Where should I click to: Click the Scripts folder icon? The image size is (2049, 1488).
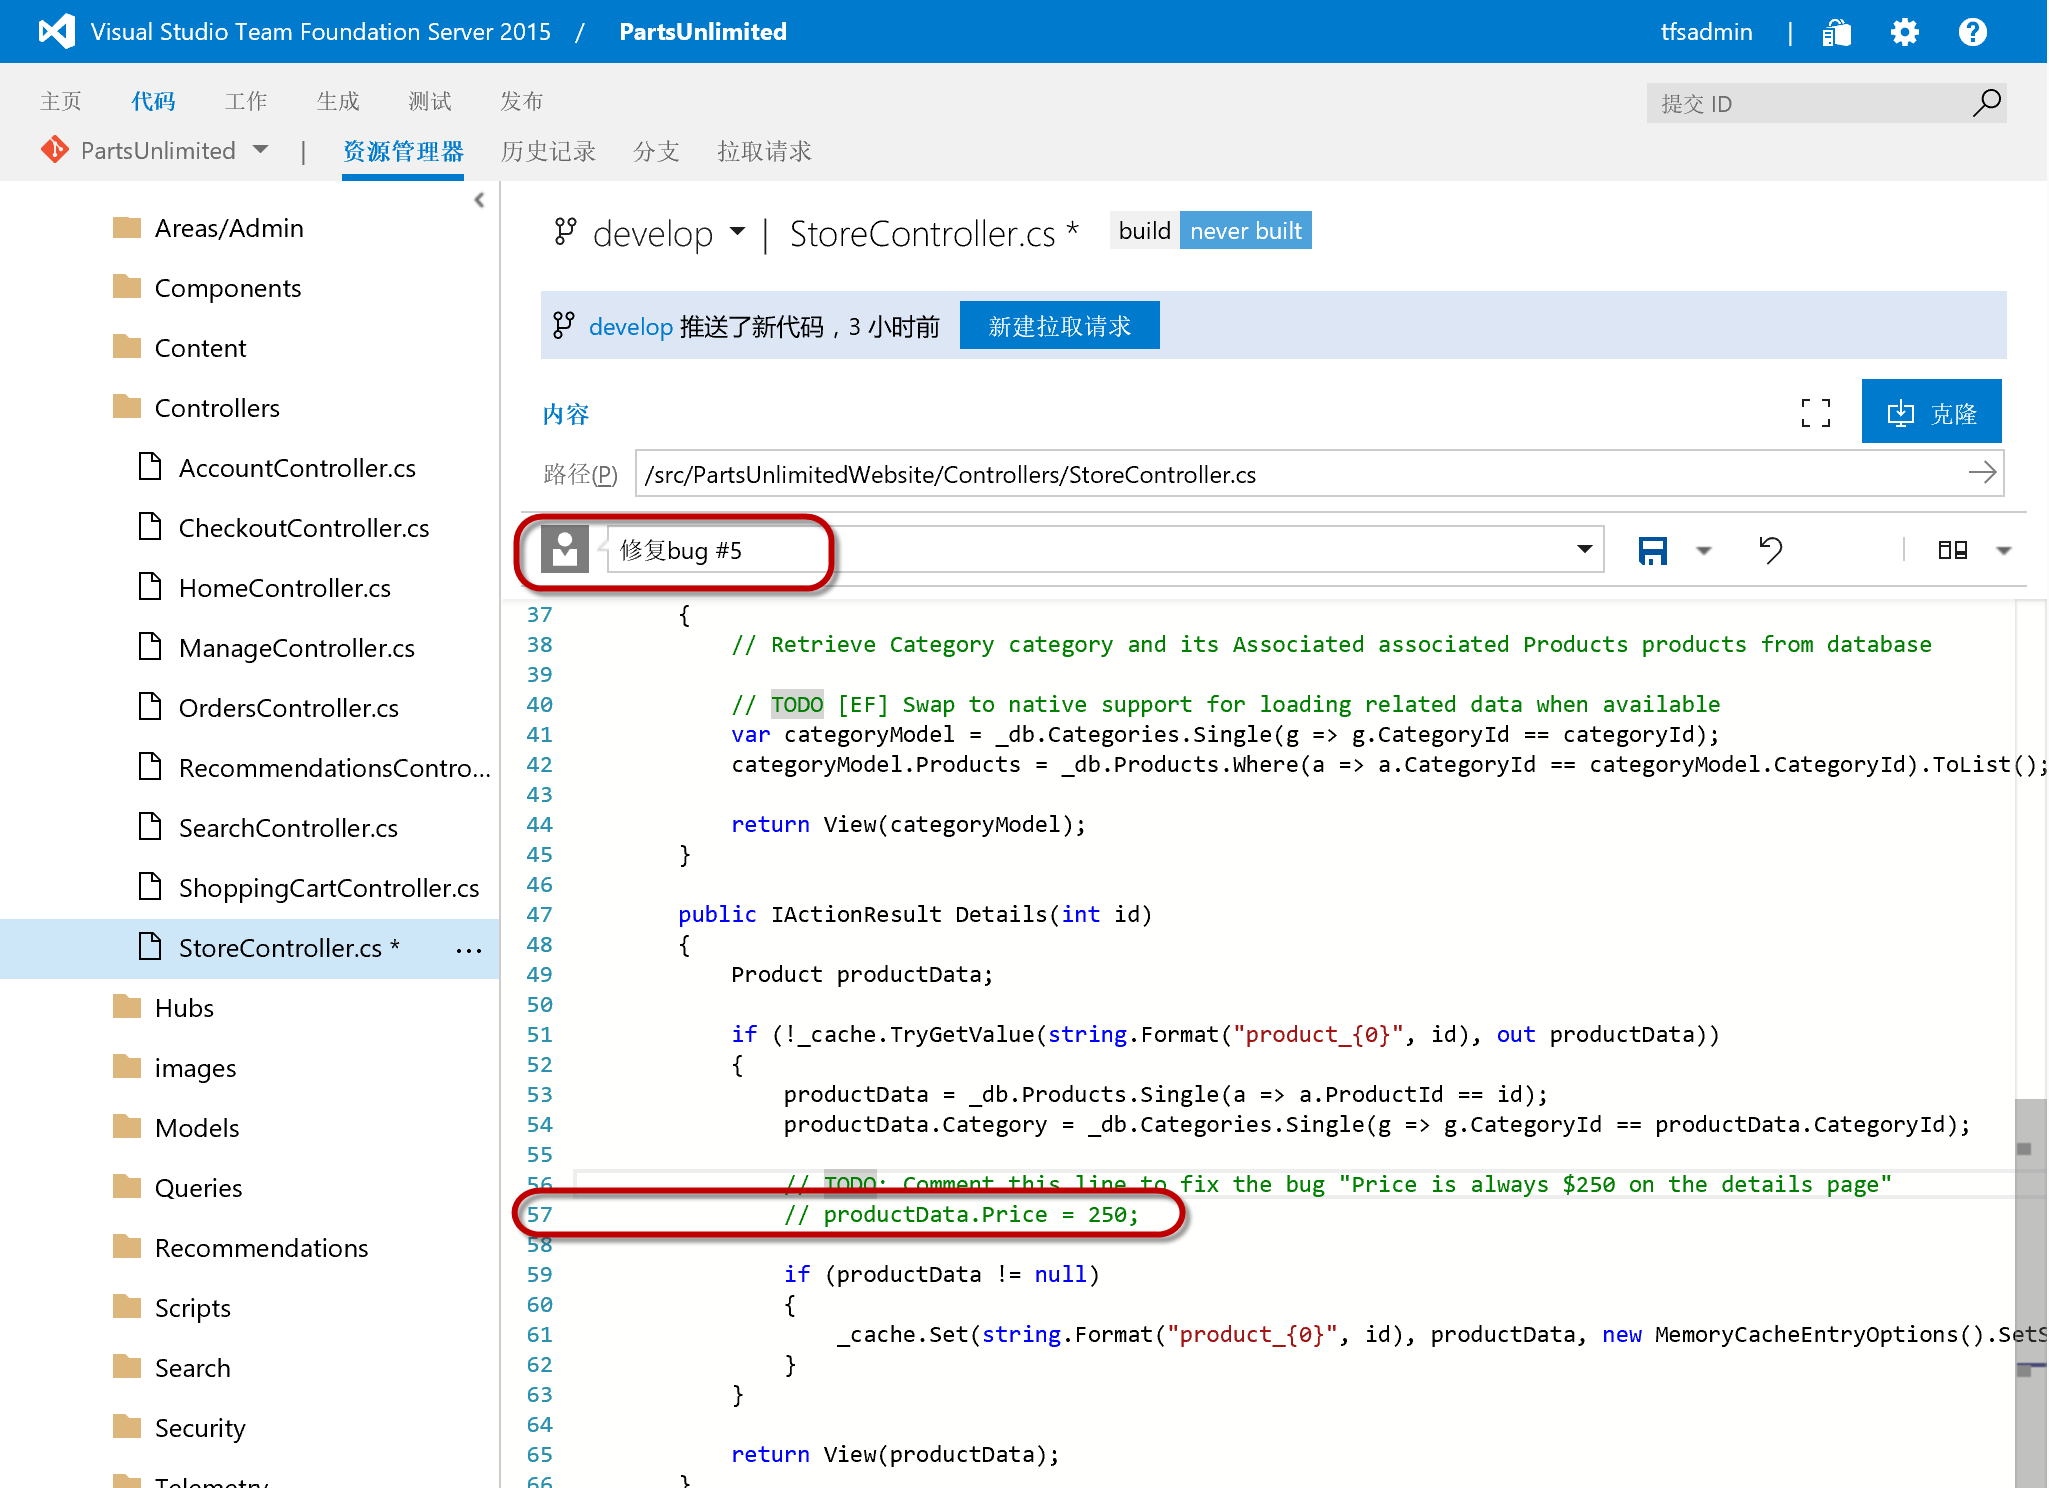(x=127, y=1307)
